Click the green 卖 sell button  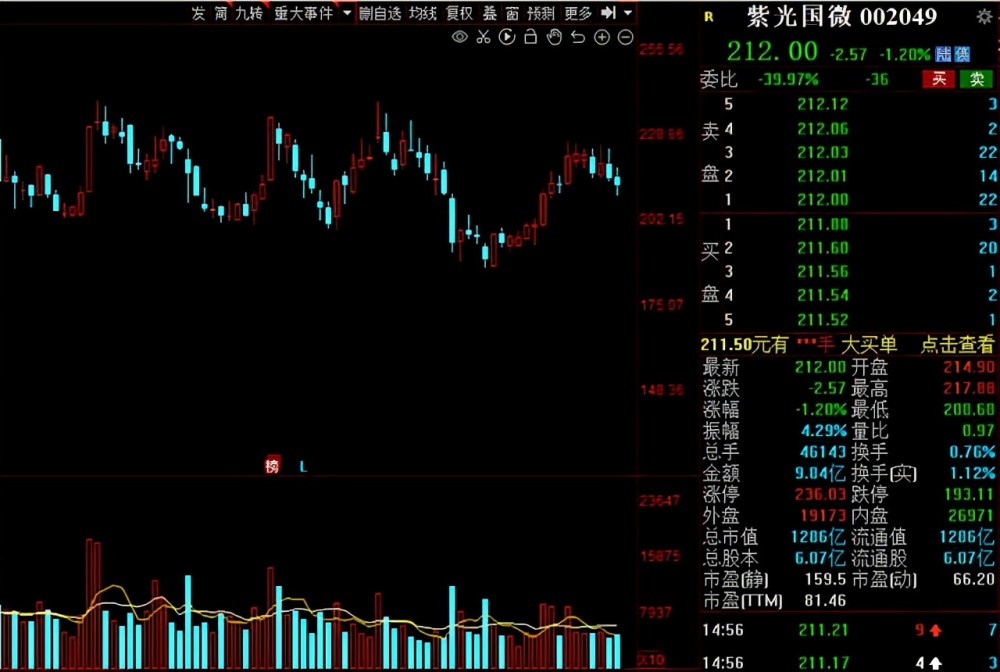coord(976,79)
